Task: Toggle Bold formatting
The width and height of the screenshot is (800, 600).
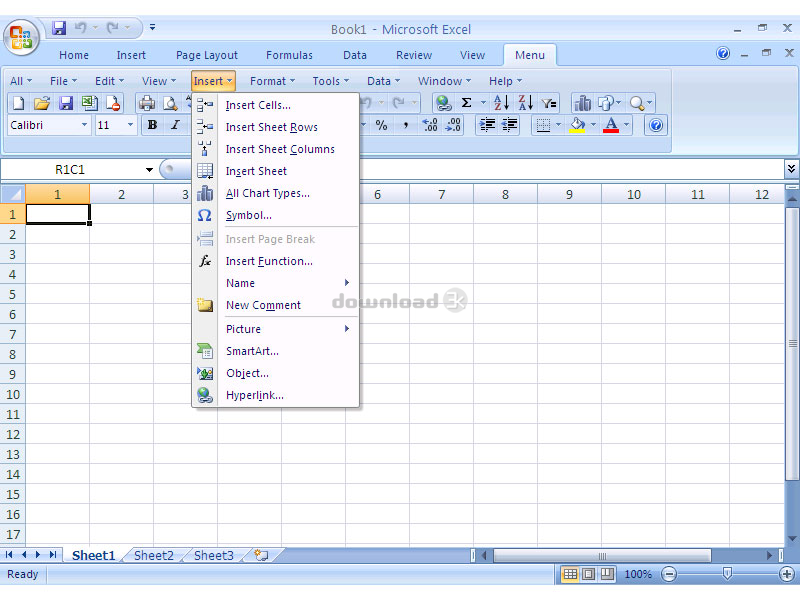Action: (x=152, y=125)
